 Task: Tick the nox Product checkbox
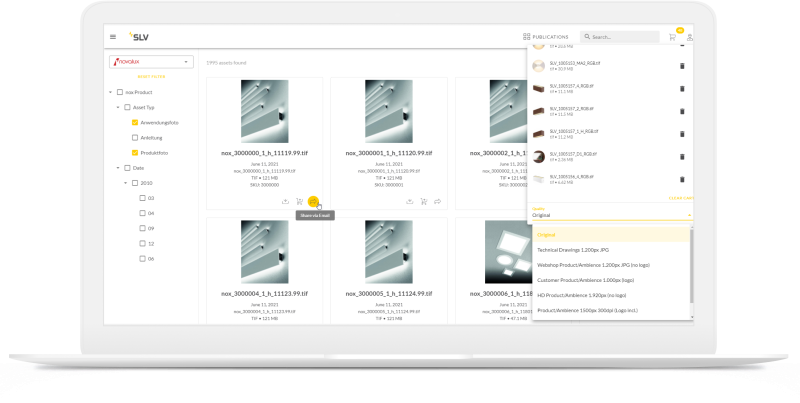120,92
